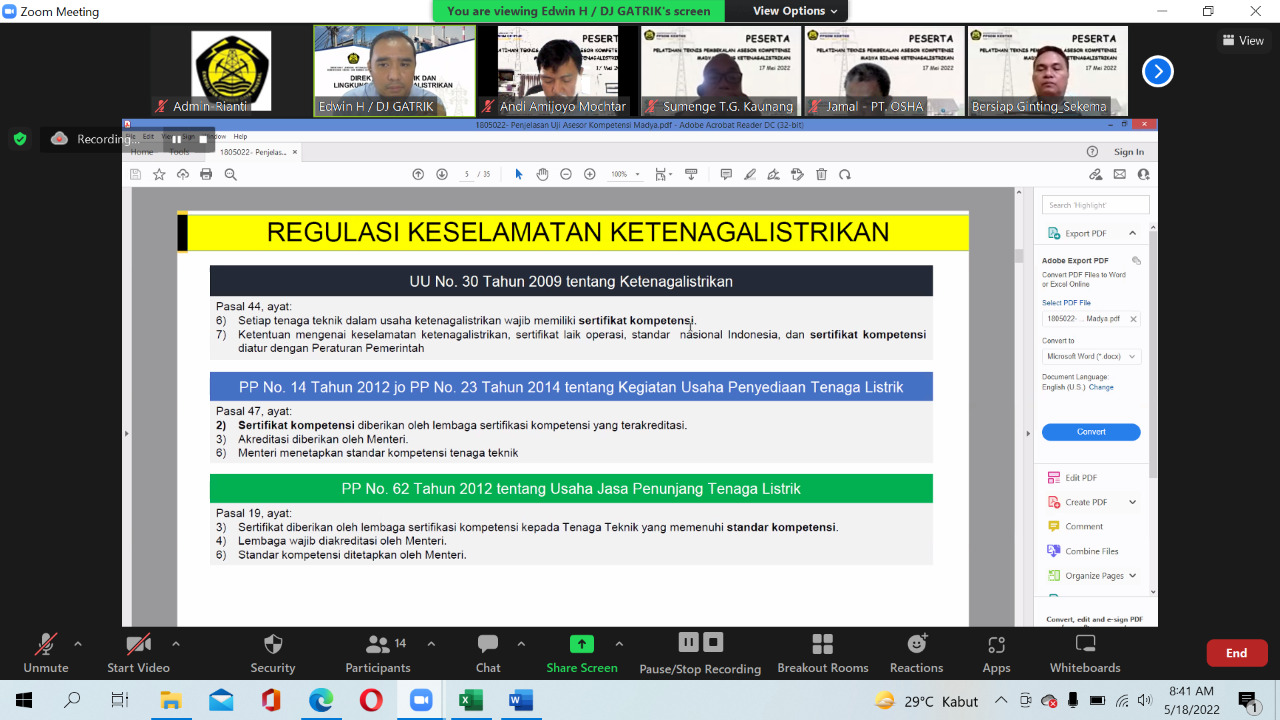Open the Security shield icon in Zoom
This screenshot has width=1280, height=720.
[272, 653]
